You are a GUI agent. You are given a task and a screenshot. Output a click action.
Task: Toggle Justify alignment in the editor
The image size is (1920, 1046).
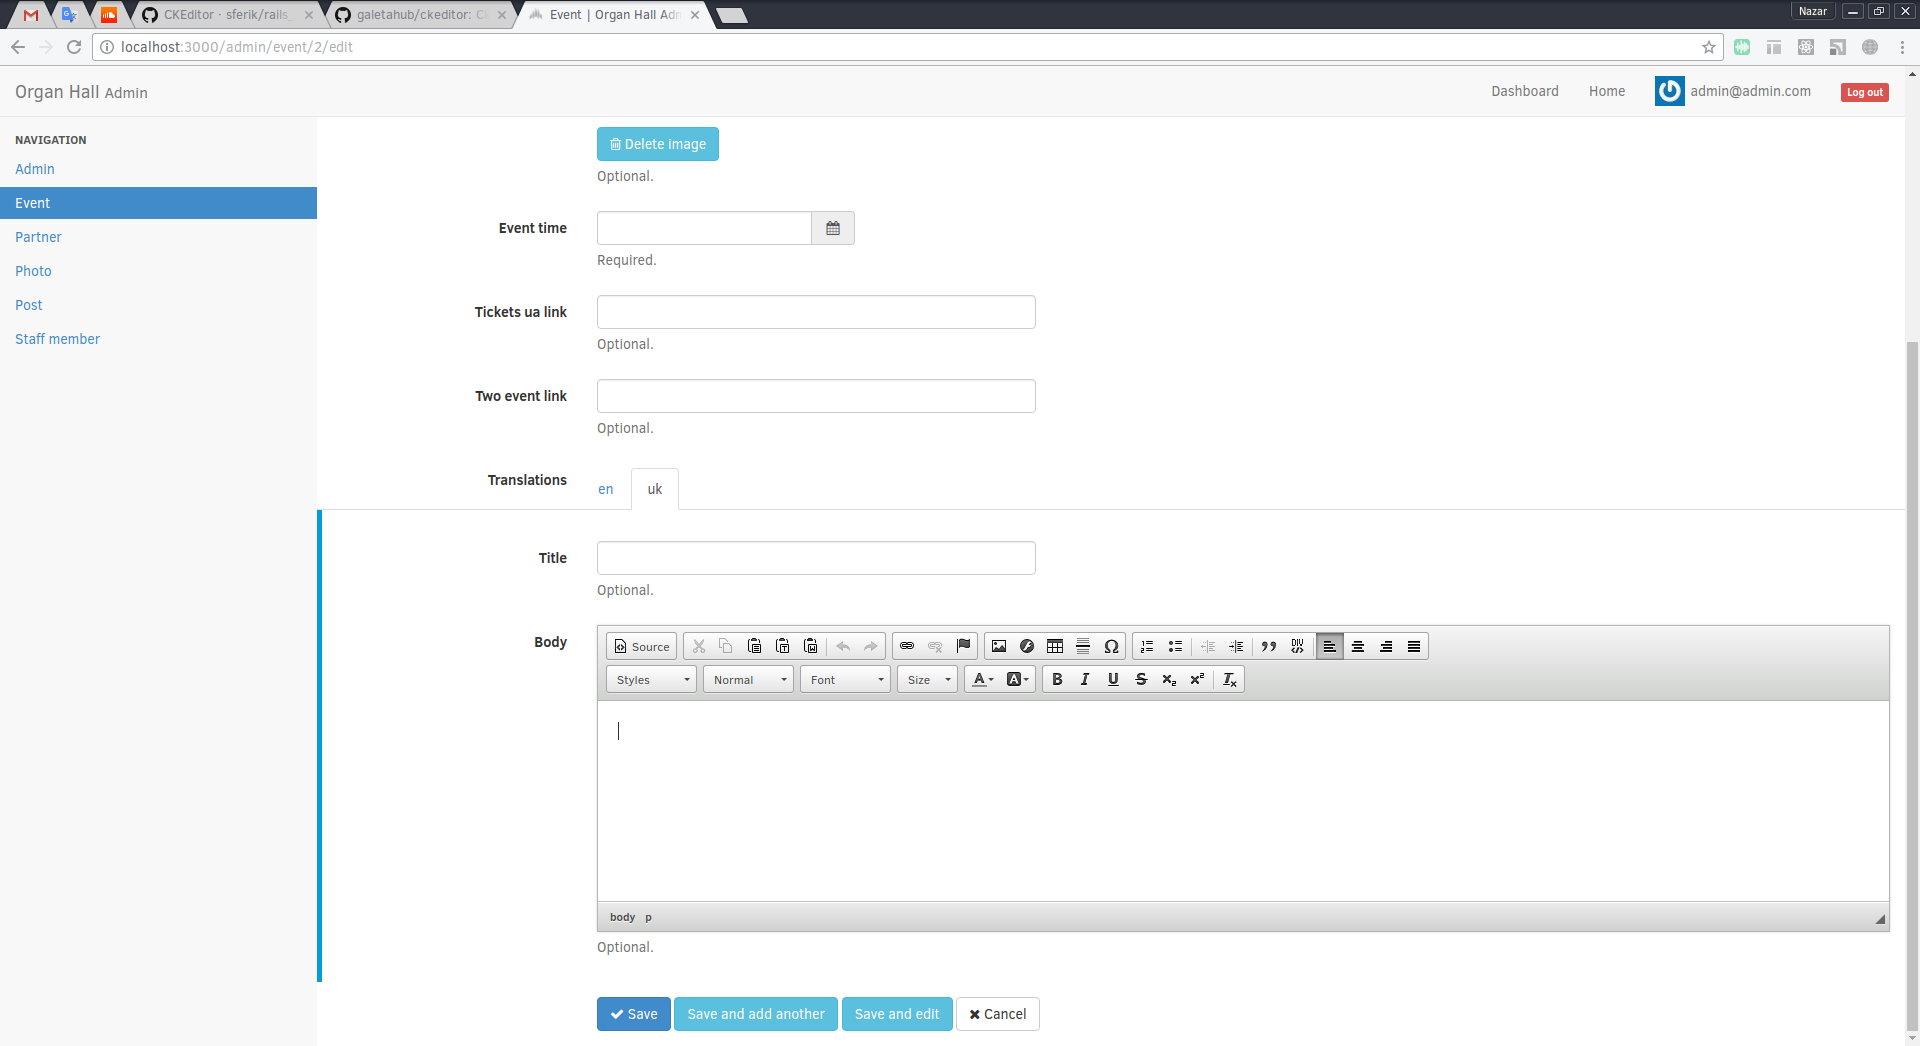(1414, 646)
